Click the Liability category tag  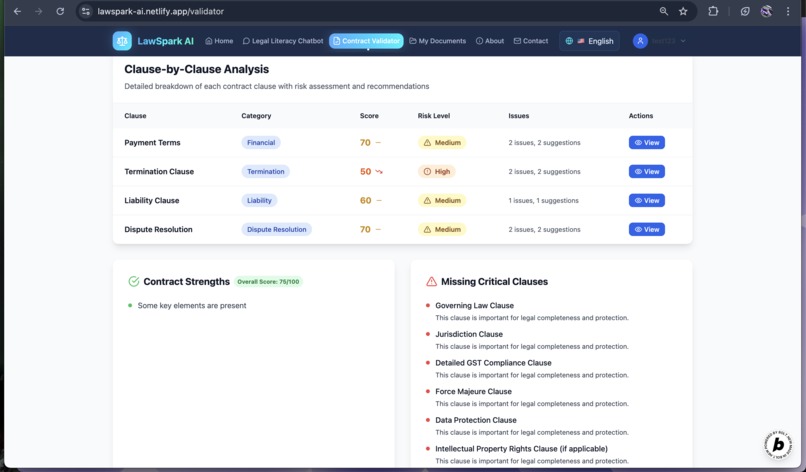click(x=259, y=201)
